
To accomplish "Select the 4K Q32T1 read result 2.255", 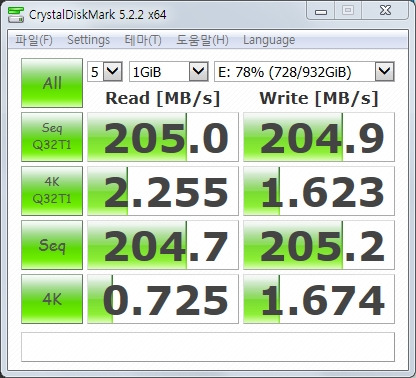I will coord(163,191).
